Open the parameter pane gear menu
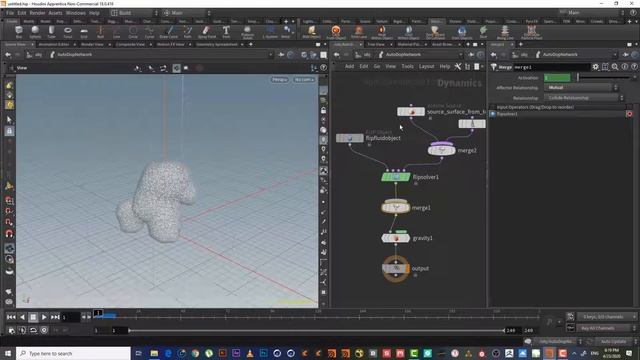Viewport: 640px width, 360px height. point(596,67)
